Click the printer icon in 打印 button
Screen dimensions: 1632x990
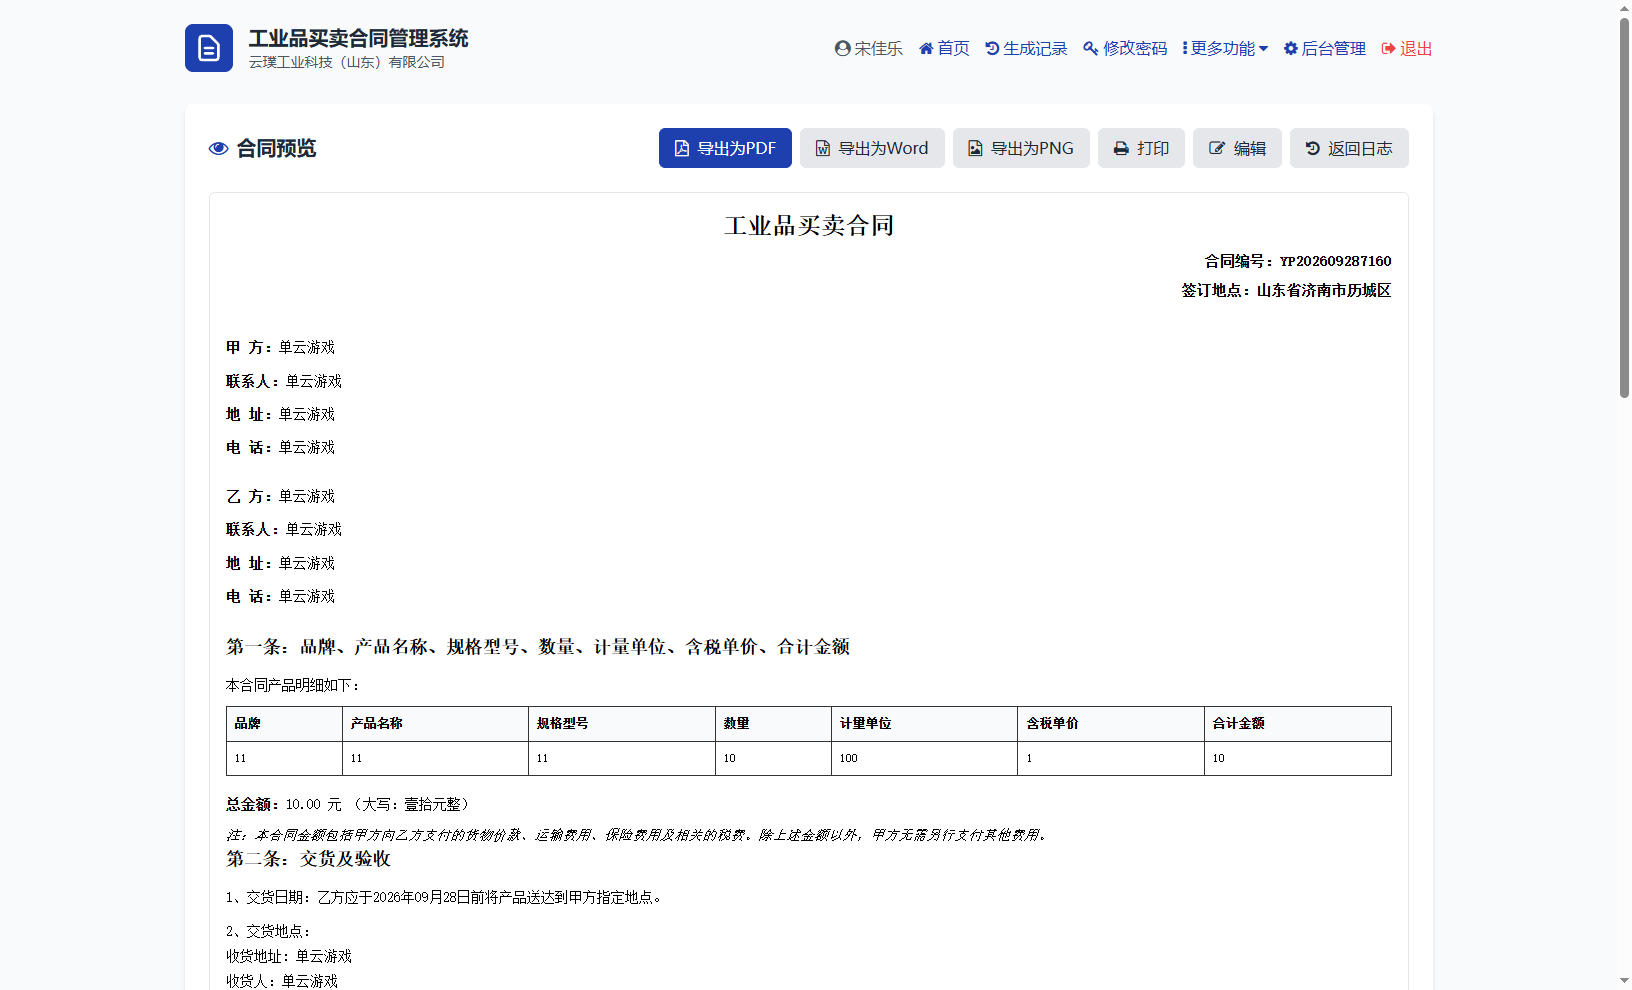1121,148
